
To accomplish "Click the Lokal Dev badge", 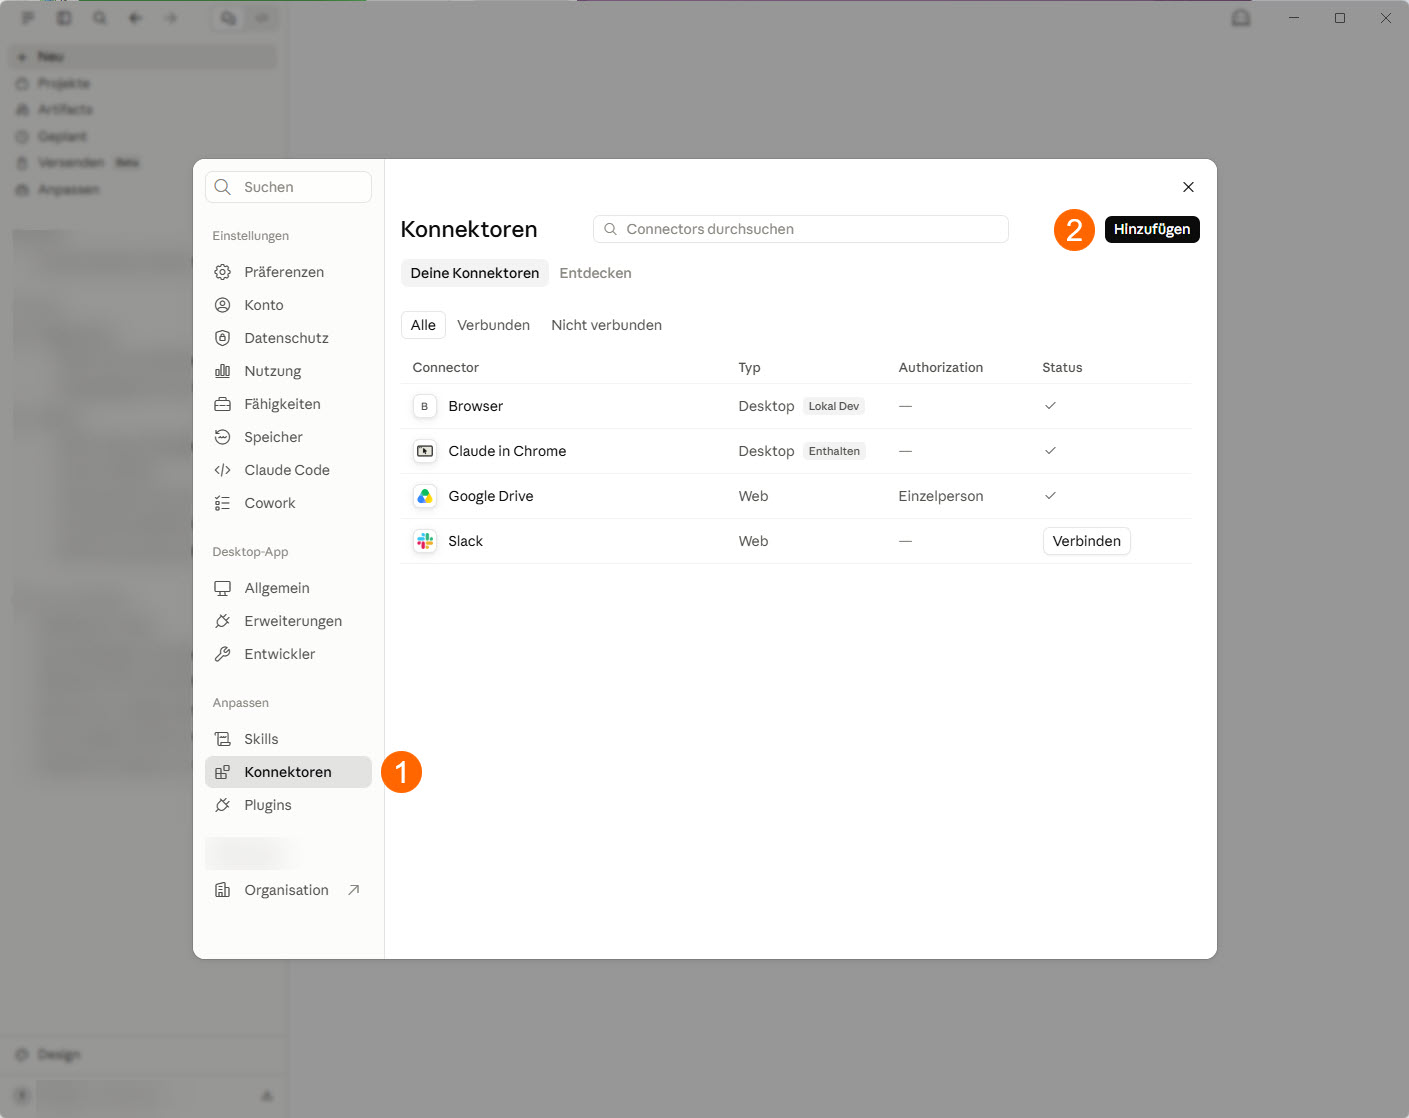I will pos(834,406).
